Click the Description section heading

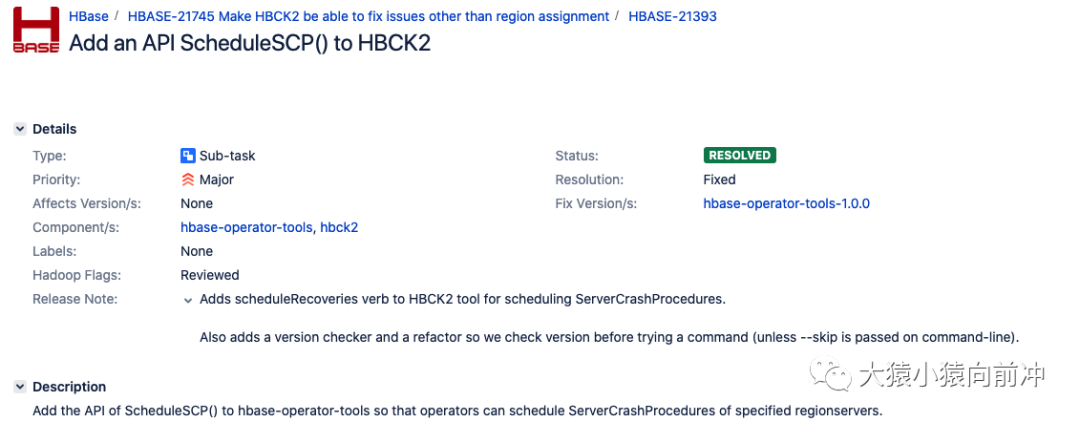pyautogui.click(x=69, y=387)
